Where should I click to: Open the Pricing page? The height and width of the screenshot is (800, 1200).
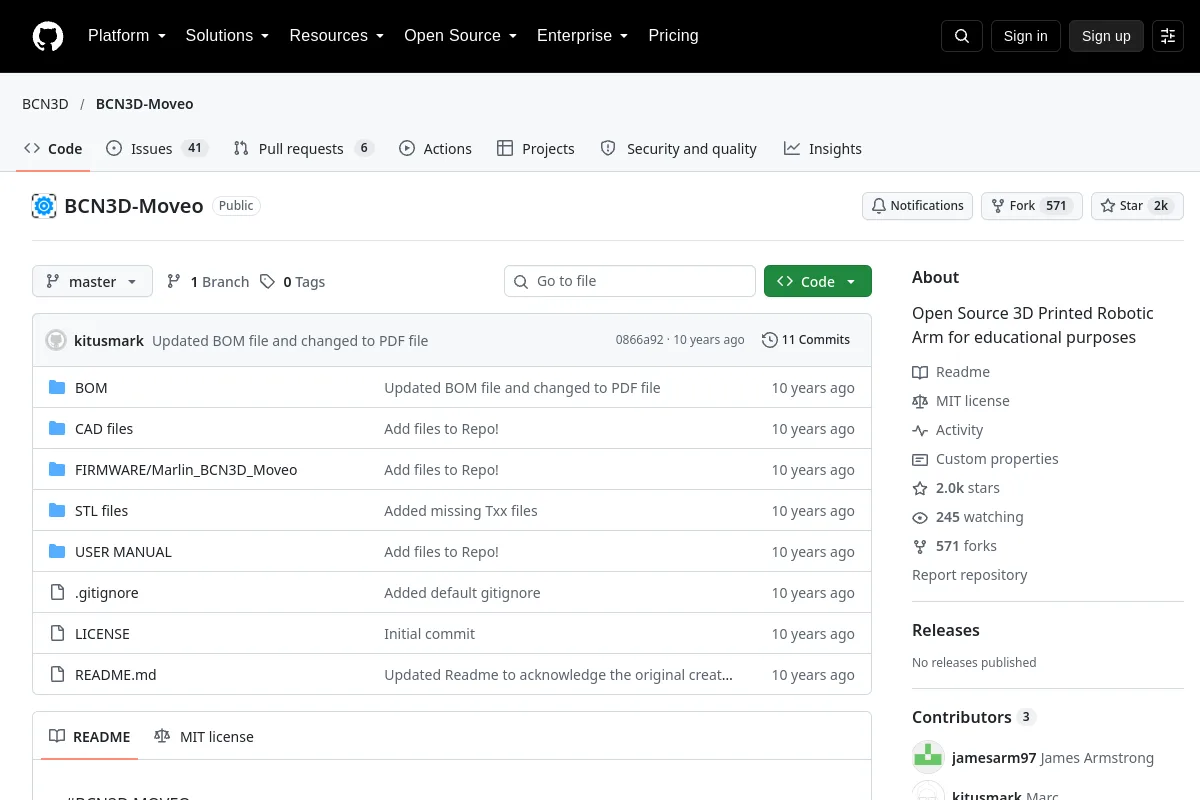[673, 36]
